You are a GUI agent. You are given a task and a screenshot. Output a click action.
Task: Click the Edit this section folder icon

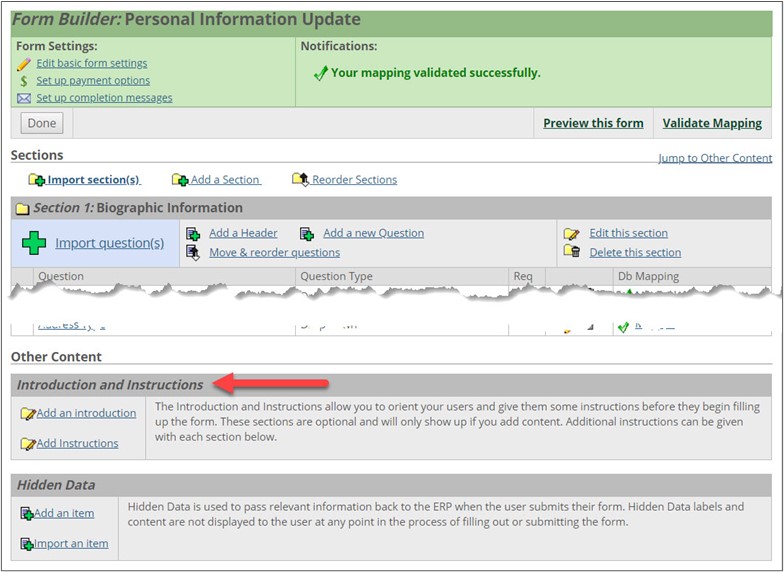click(572, 234)
